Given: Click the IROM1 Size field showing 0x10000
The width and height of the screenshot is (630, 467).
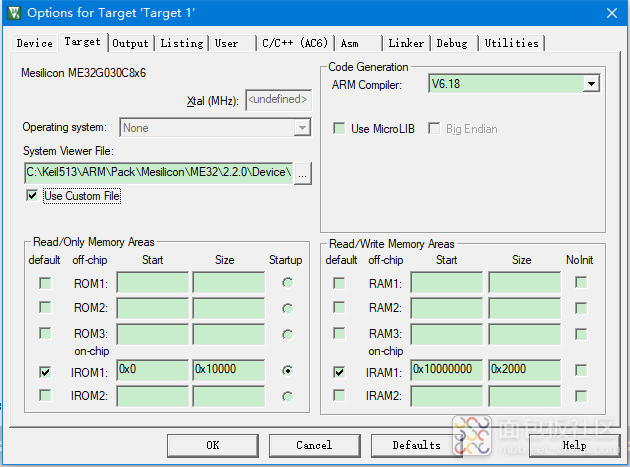Looking at the screenshot, I should pyautogui.click(x=229, y=370).
